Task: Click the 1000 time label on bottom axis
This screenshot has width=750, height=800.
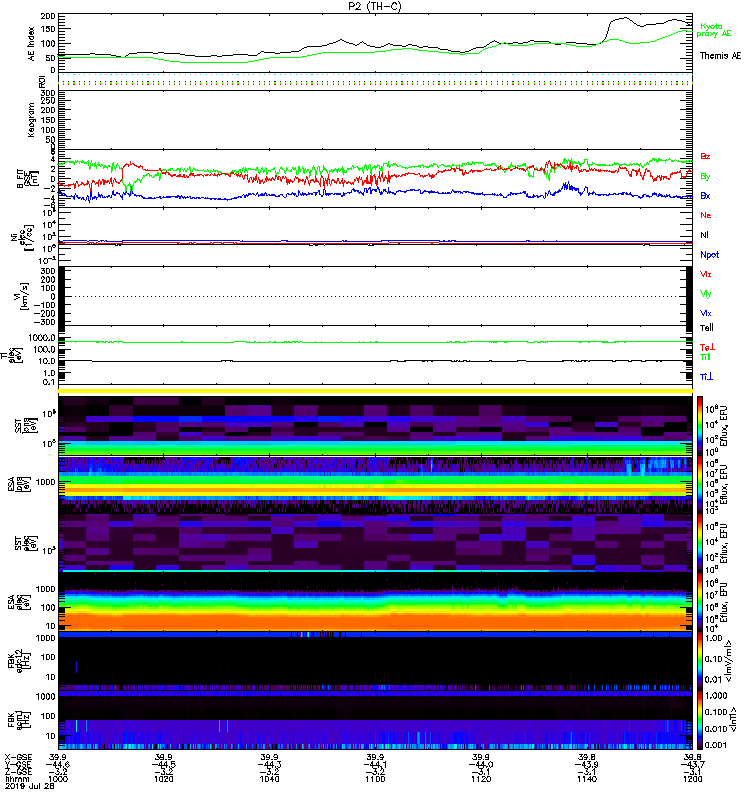Action: point(58,779)
